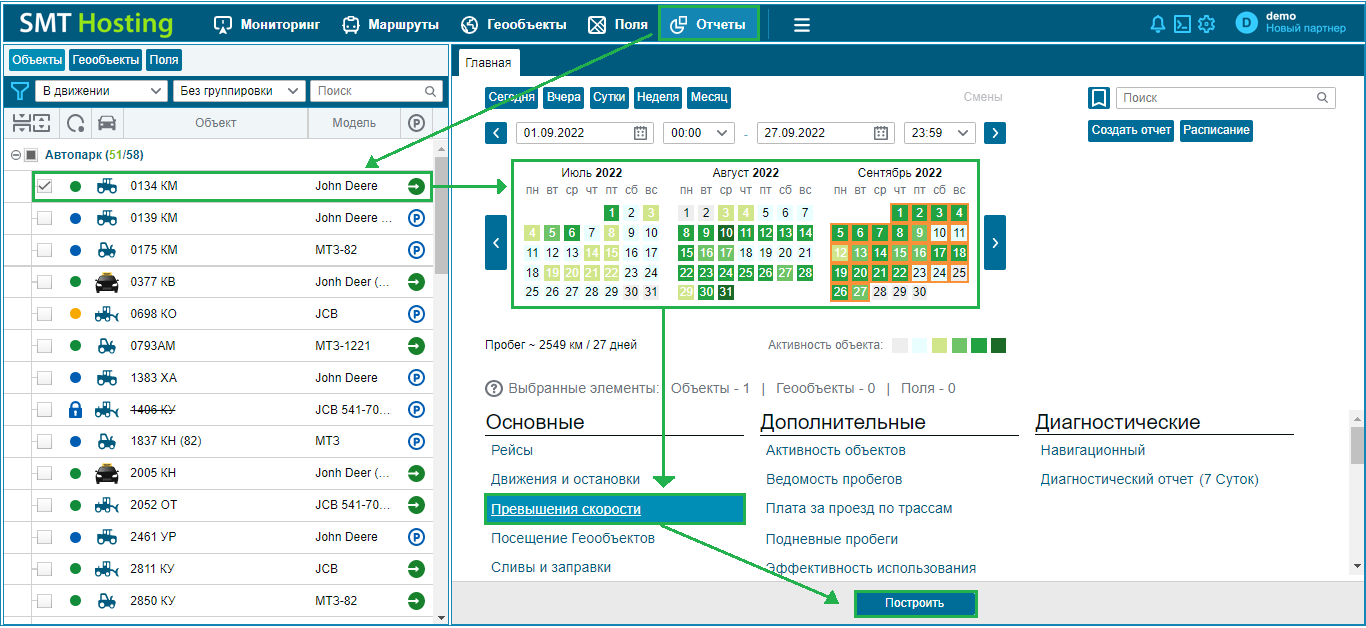Screen dimensions: 1366x628
Task: Open the terminal console icon
Action: (1182, 24)
